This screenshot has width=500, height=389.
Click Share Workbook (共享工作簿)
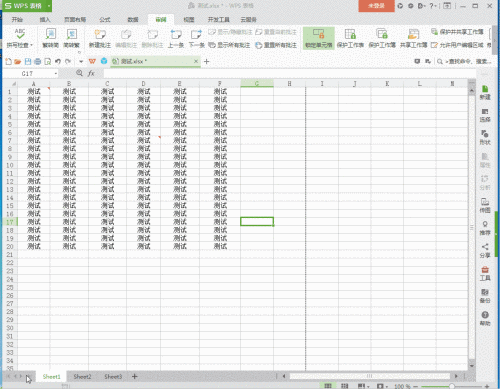[413, 38]
